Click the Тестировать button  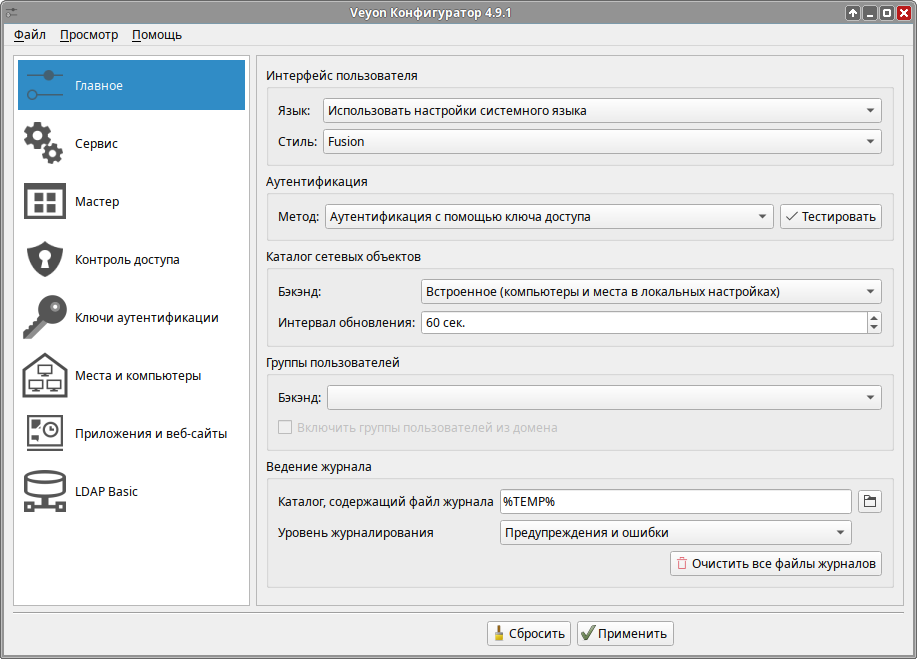click(830, 216)
